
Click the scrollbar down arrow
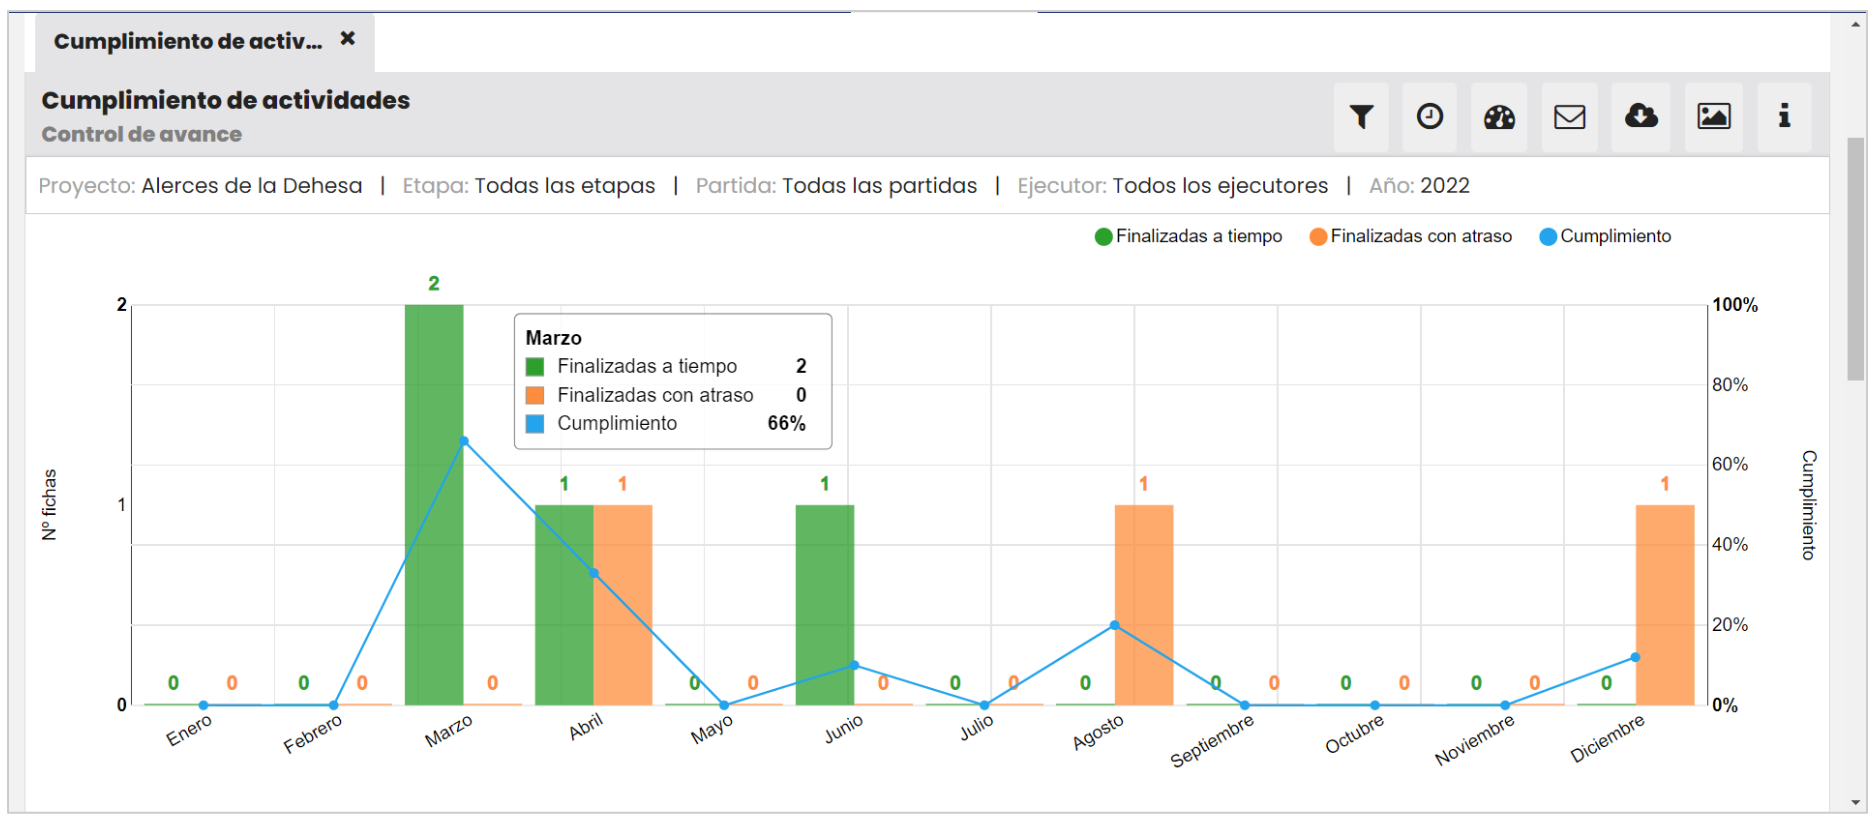click(x=1856, y=802)
